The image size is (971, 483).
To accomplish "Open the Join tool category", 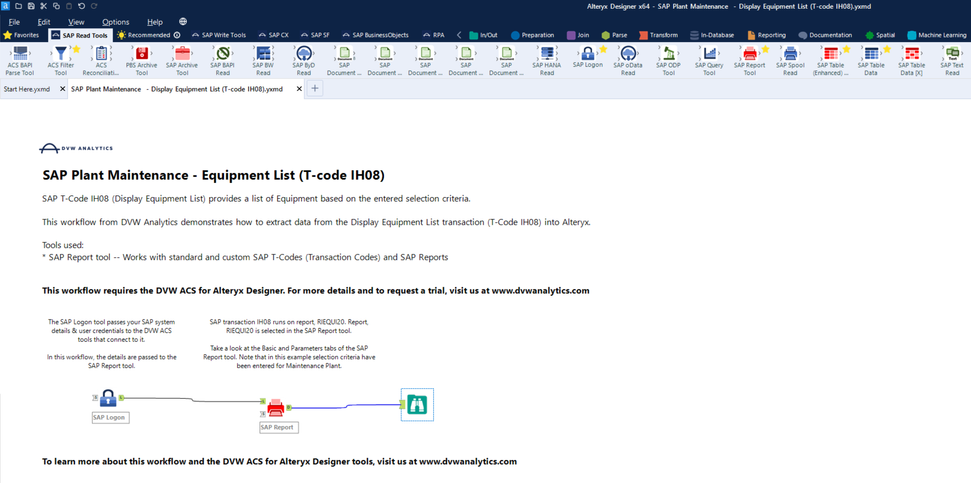I will tap(578, 35).
